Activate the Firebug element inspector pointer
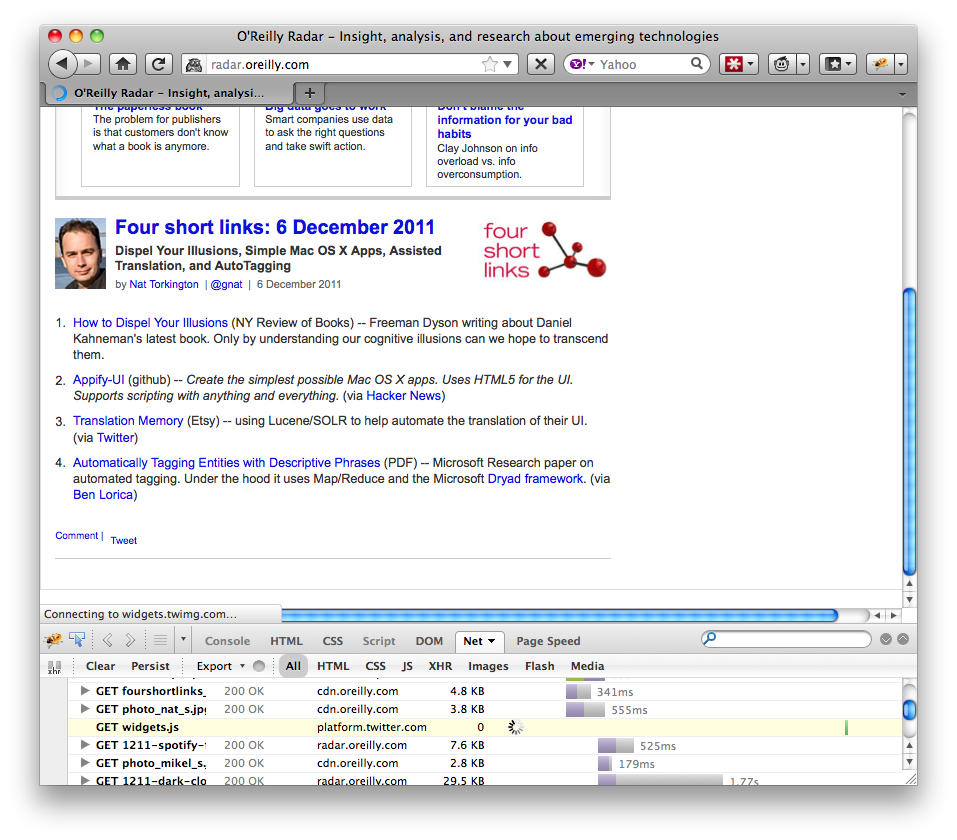This screenshot has width=957, height=840. (x=77, y=640)
